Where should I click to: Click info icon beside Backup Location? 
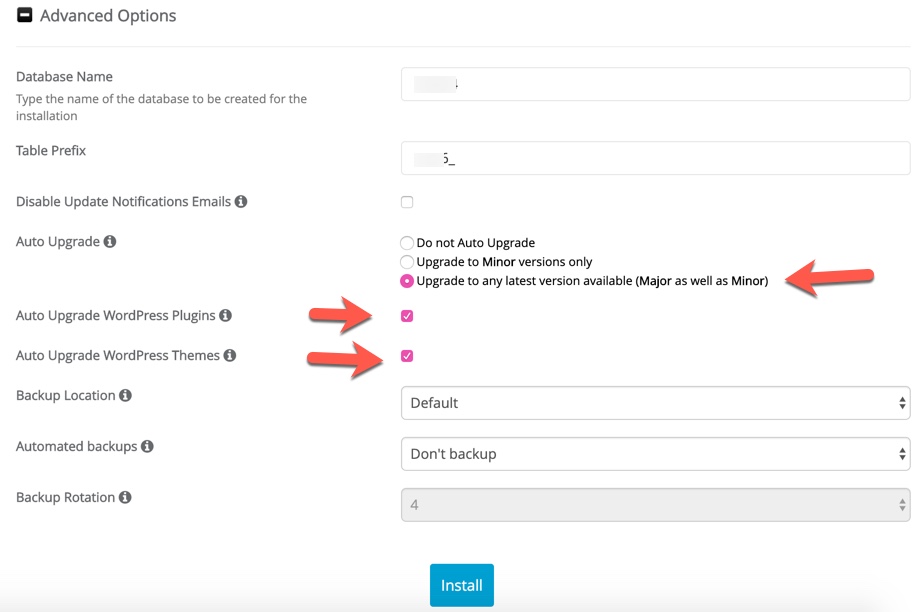point(125,395)
